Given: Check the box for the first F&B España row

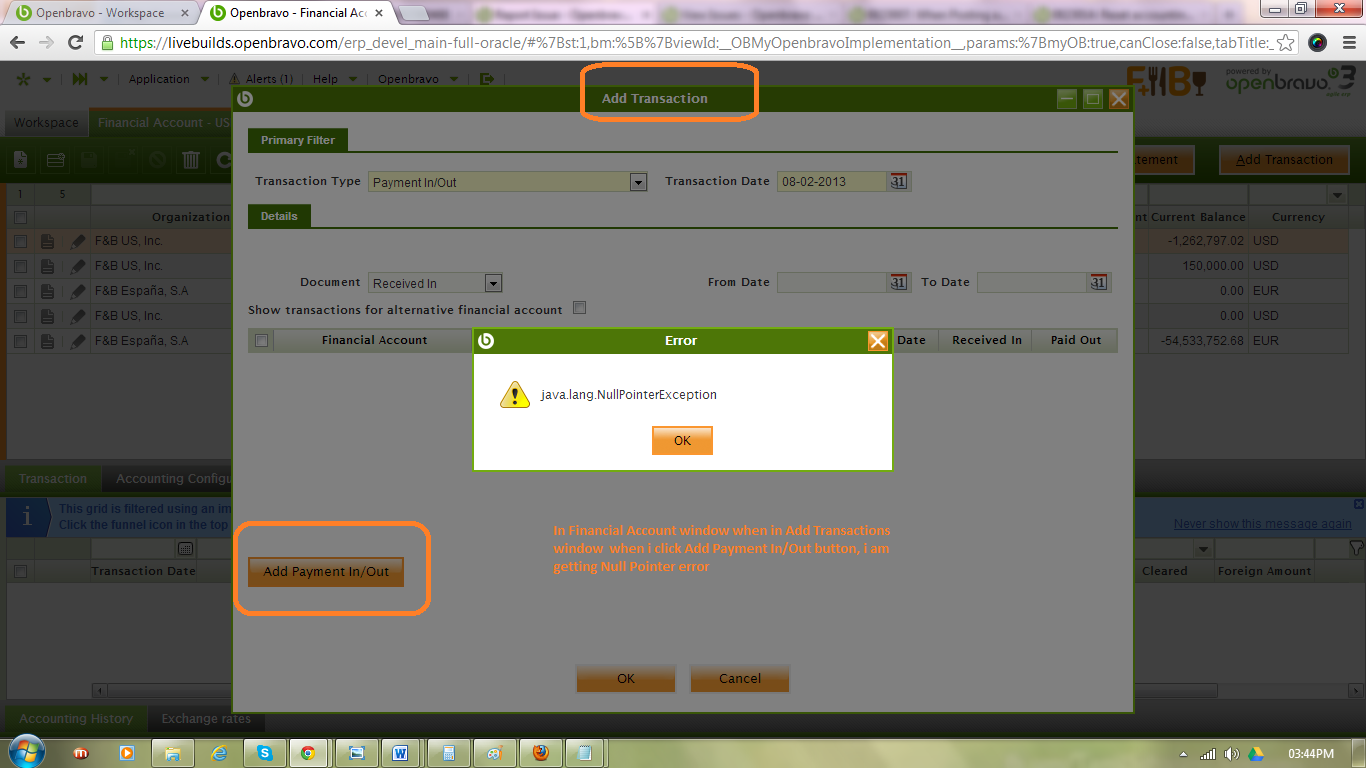Looking at the screenshot, I should [x=20, y=291].
